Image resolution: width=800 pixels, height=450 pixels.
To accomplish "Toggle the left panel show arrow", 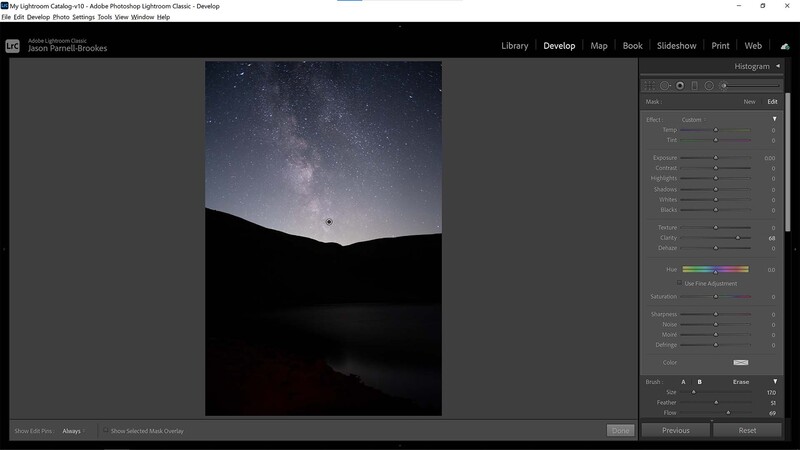I will click(4, 249).
